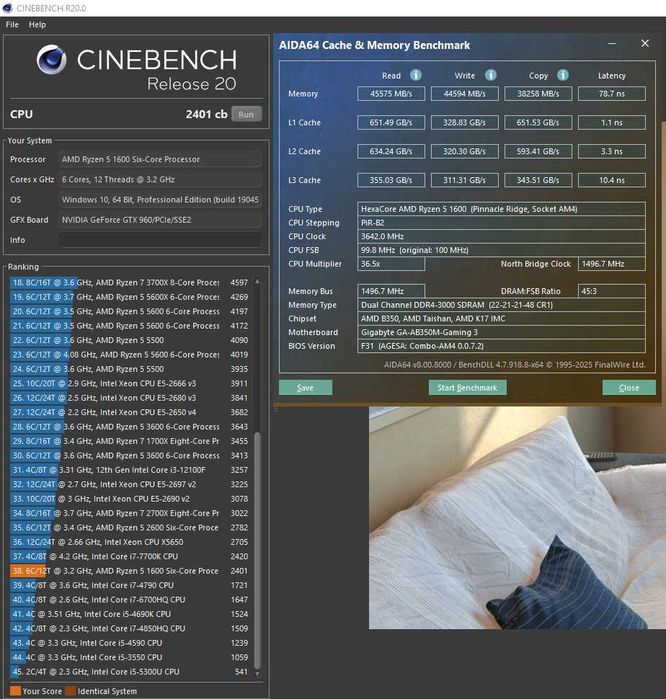Click the Cinebench logo sphere
This screenshot has height=699, width=666.
coord(52,59)
